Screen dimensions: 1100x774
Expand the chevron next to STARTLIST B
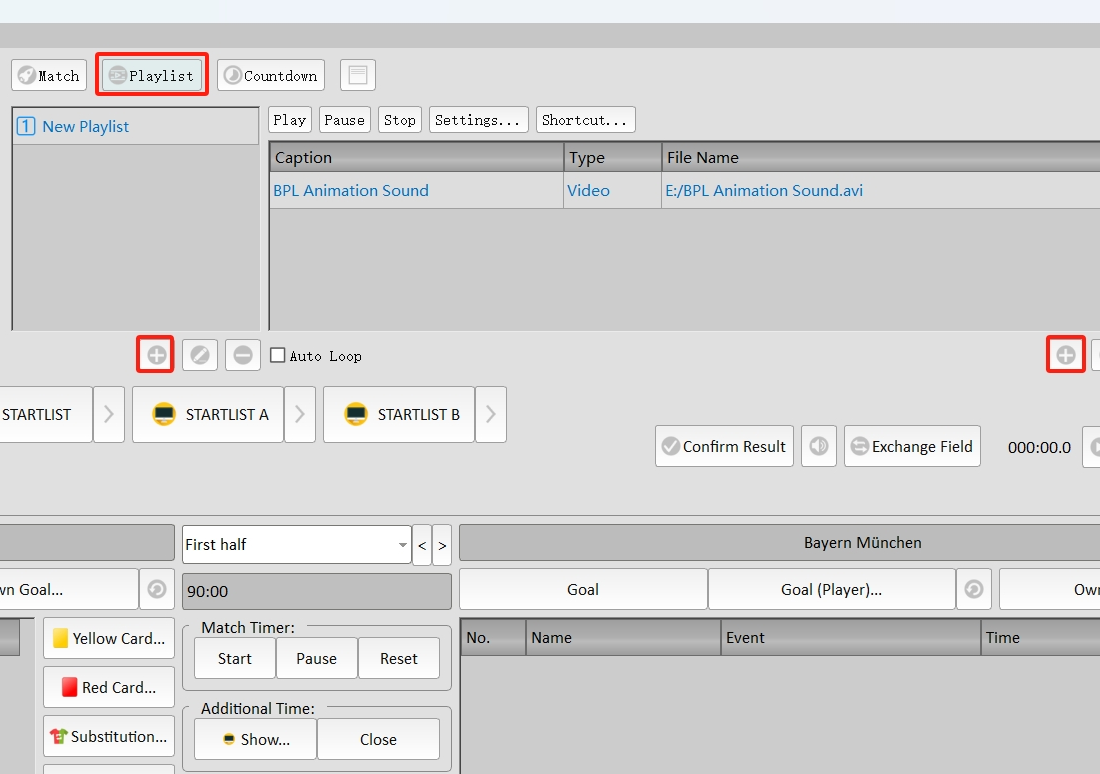coord(490,415)
